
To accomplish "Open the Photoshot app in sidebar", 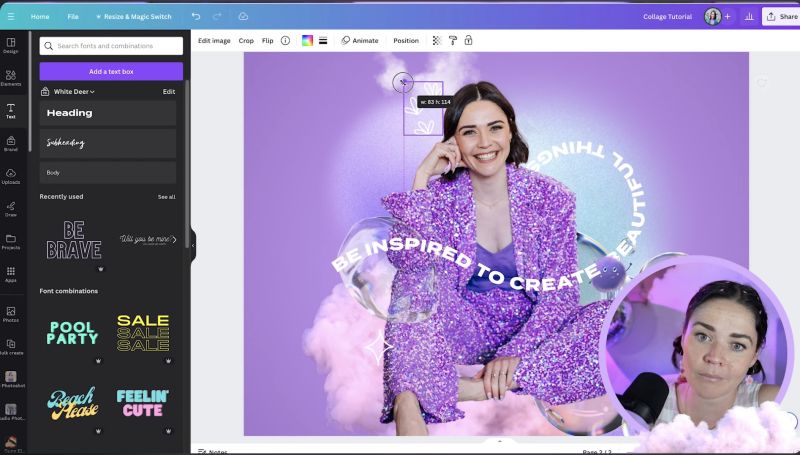I will click(x=11, y=380).
